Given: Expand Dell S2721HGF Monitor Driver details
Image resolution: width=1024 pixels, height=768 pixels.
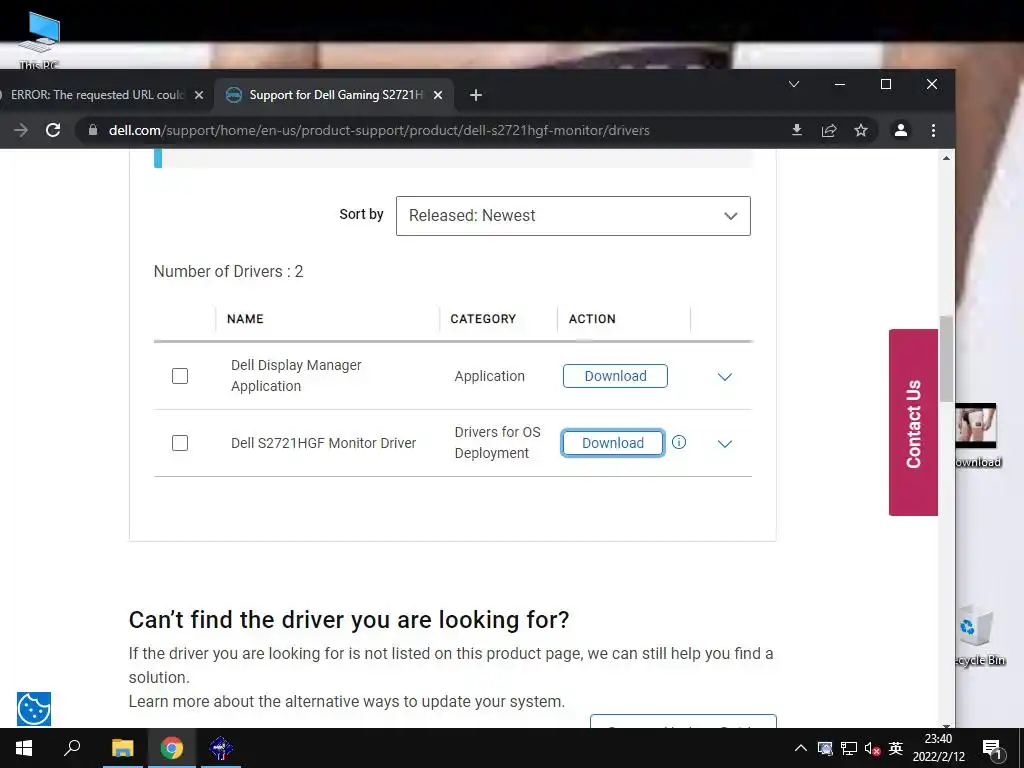Looking at the screenshot, I should [725, 444].
